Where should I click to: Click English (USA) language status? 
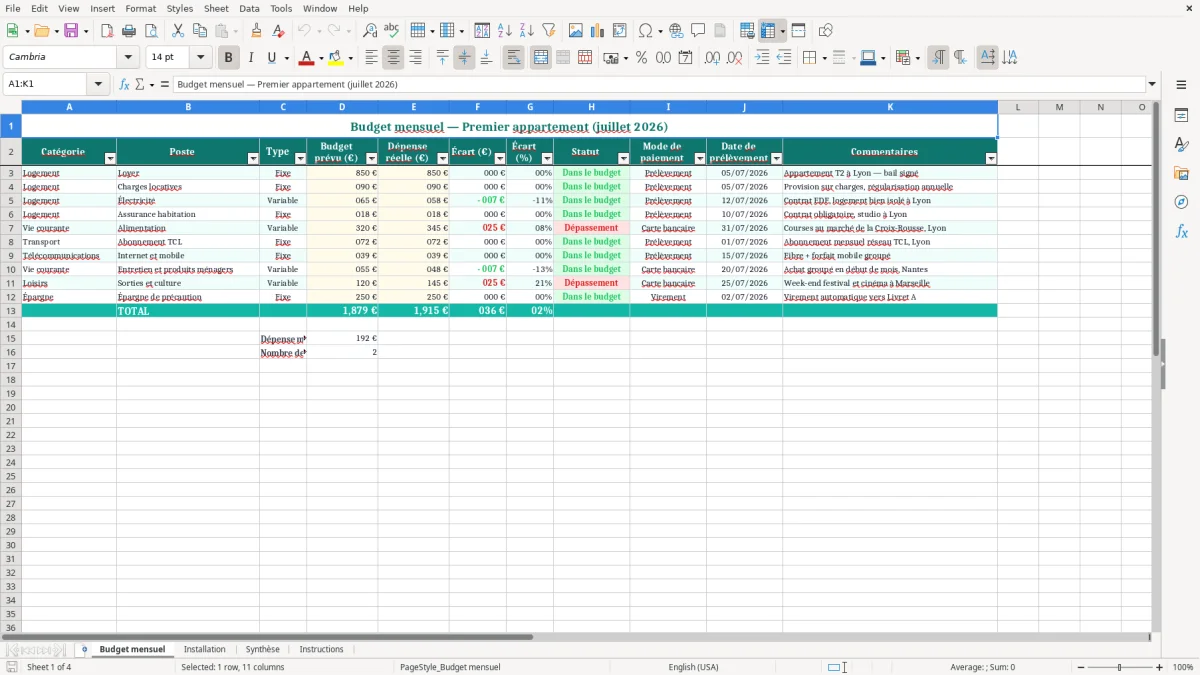pyautogui.click(x=693, y=667)
